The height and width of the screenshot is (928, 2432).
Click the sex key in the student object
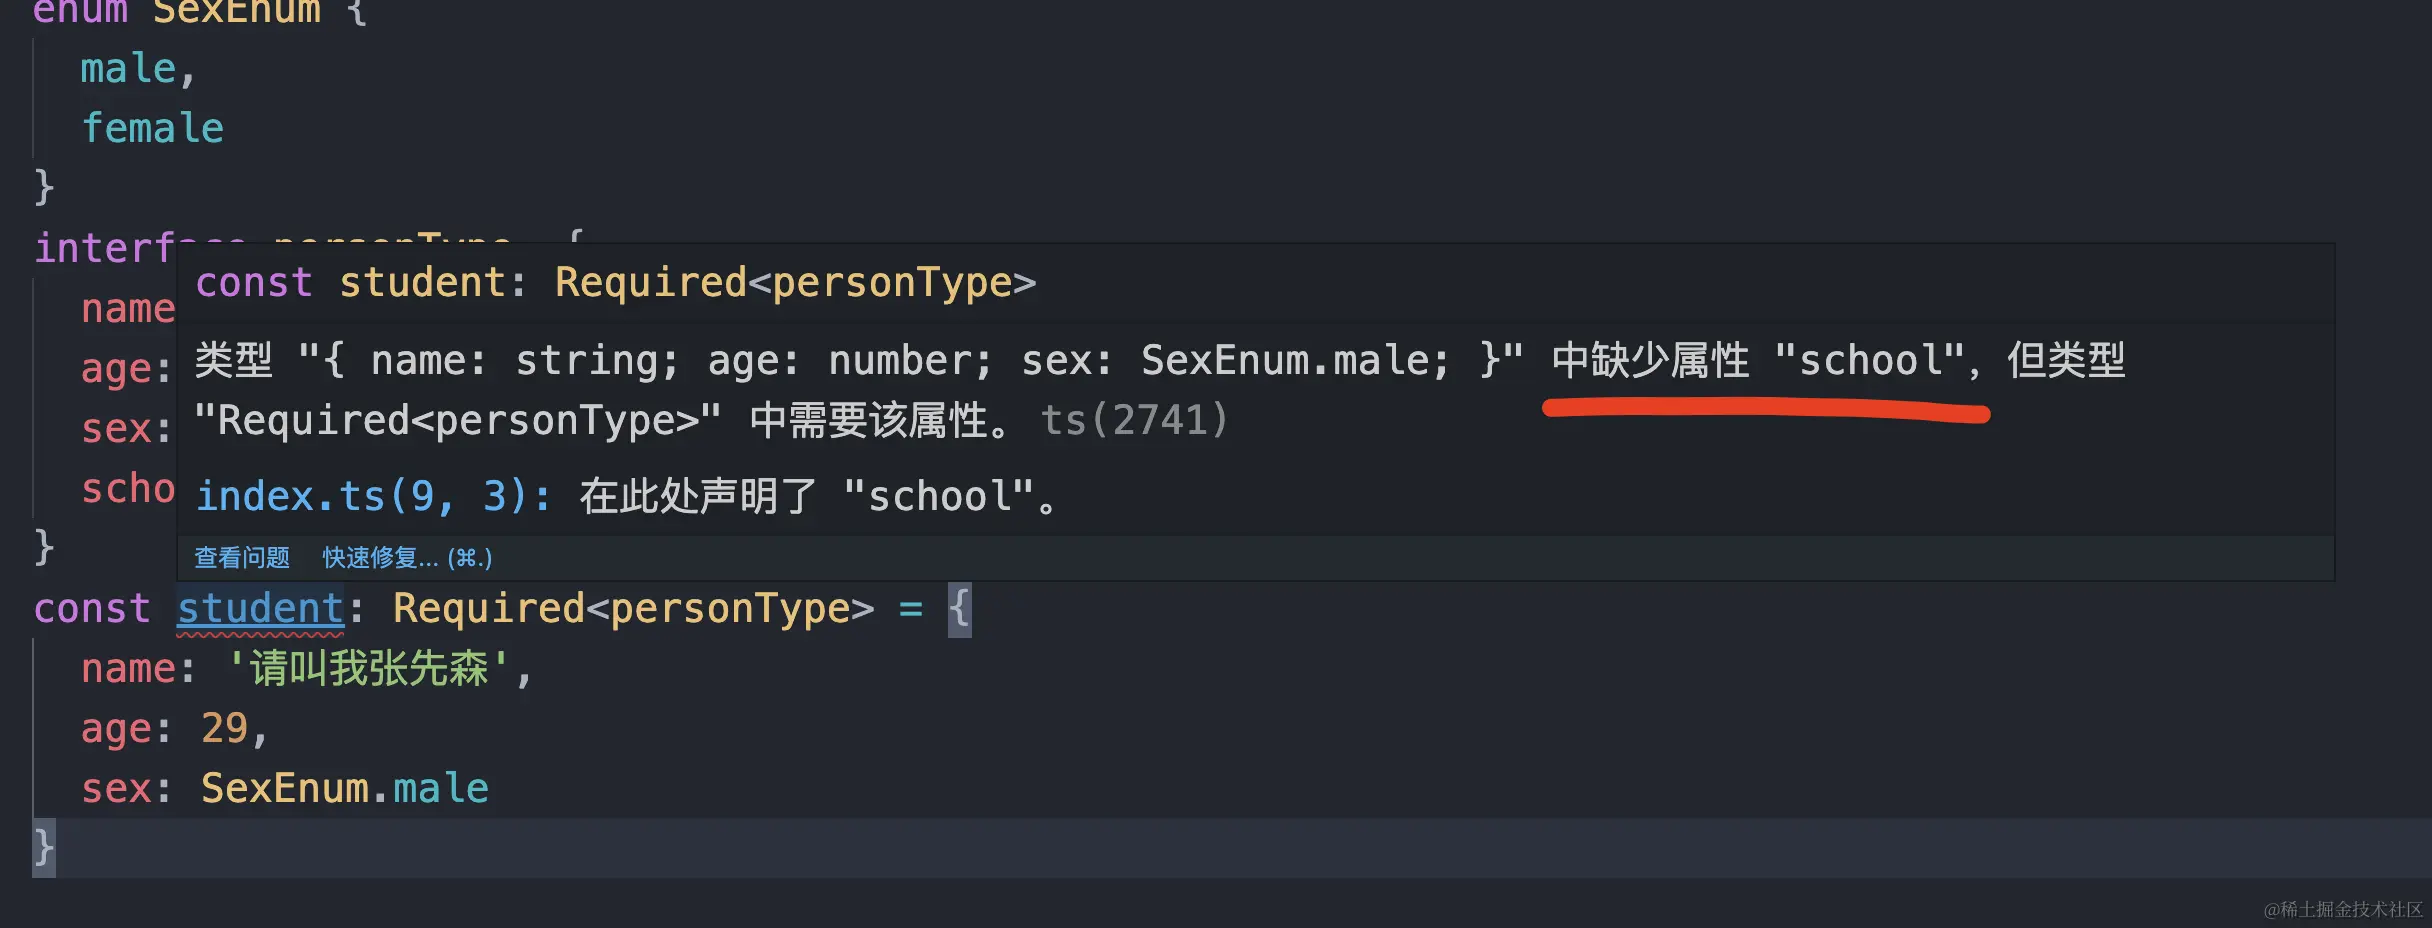(x=116, y=789)
